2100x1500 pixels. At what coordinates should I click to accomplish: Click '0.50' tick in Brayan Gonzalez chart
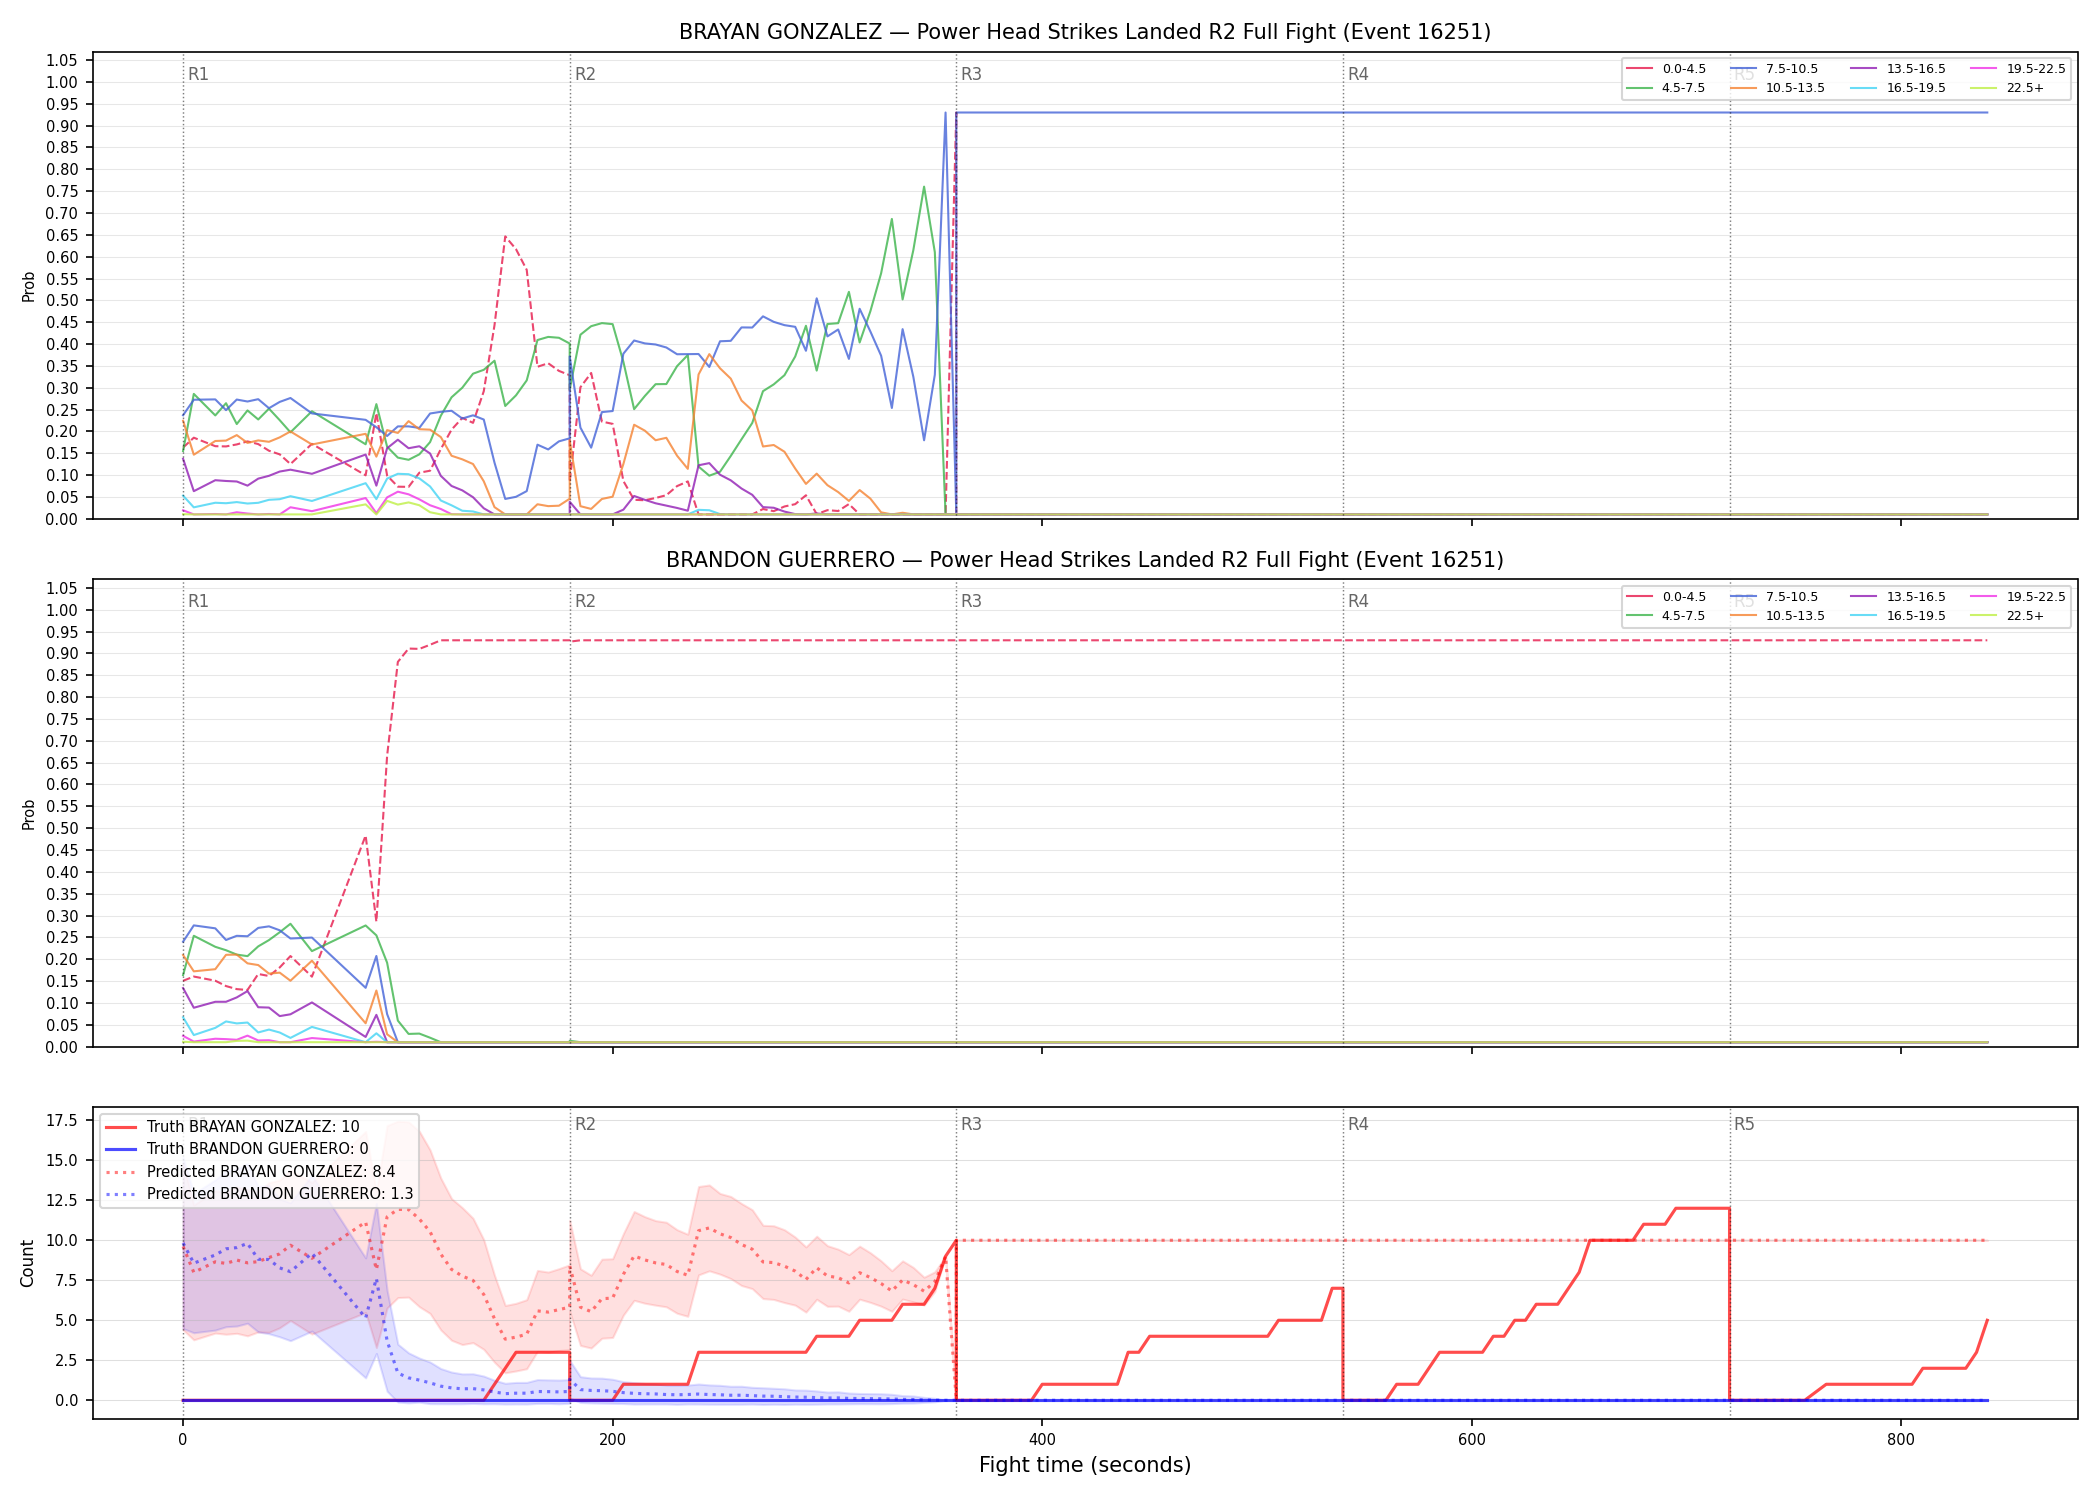62,300
